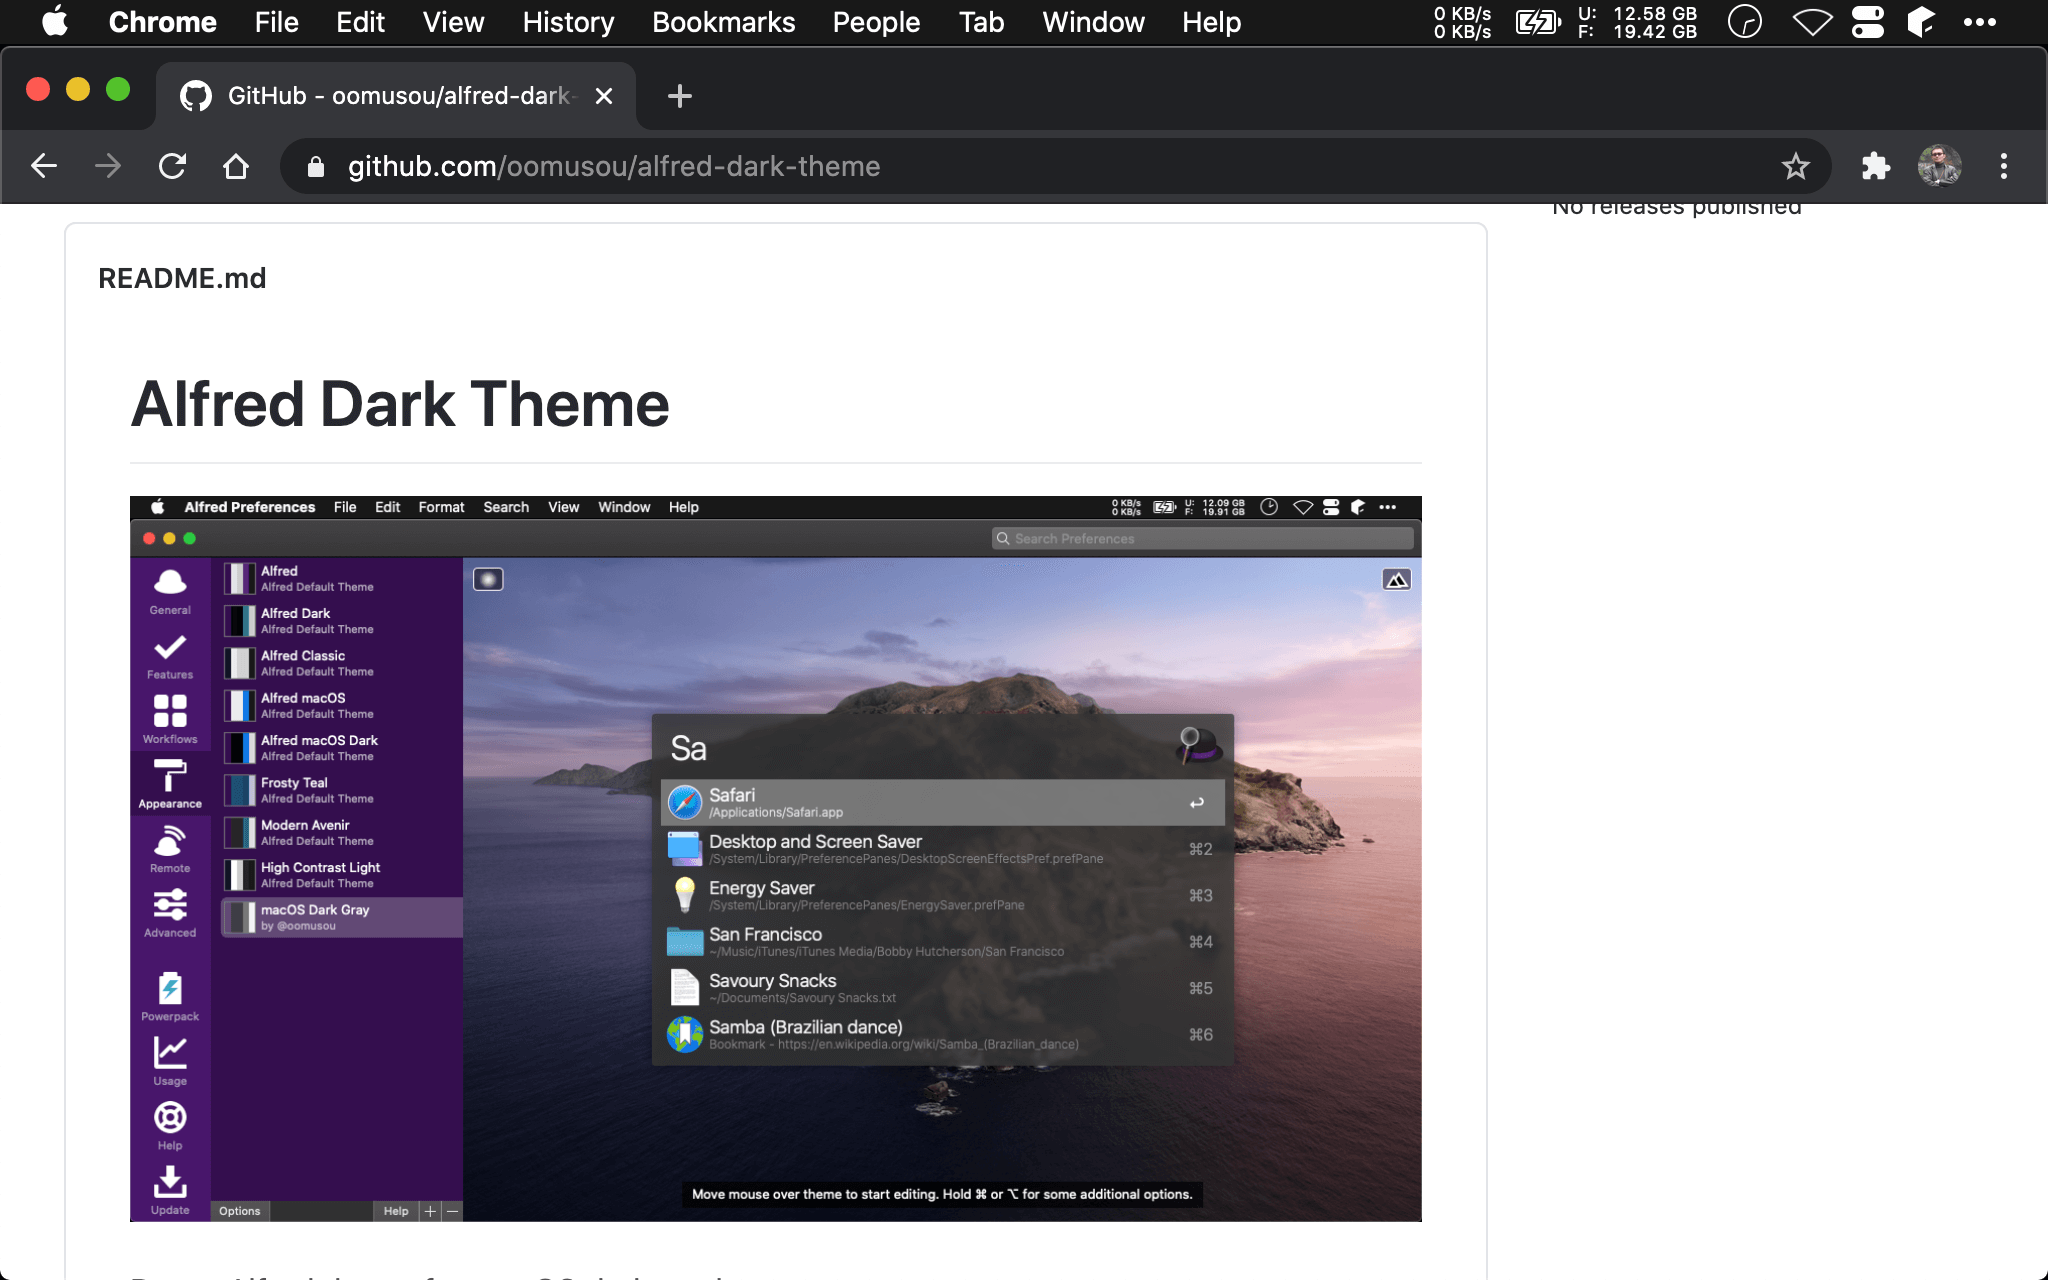Open the Wi-Fi status menu
Screen dimensions: 2048x1280
pyautogui.click(x=1812, y=22)
